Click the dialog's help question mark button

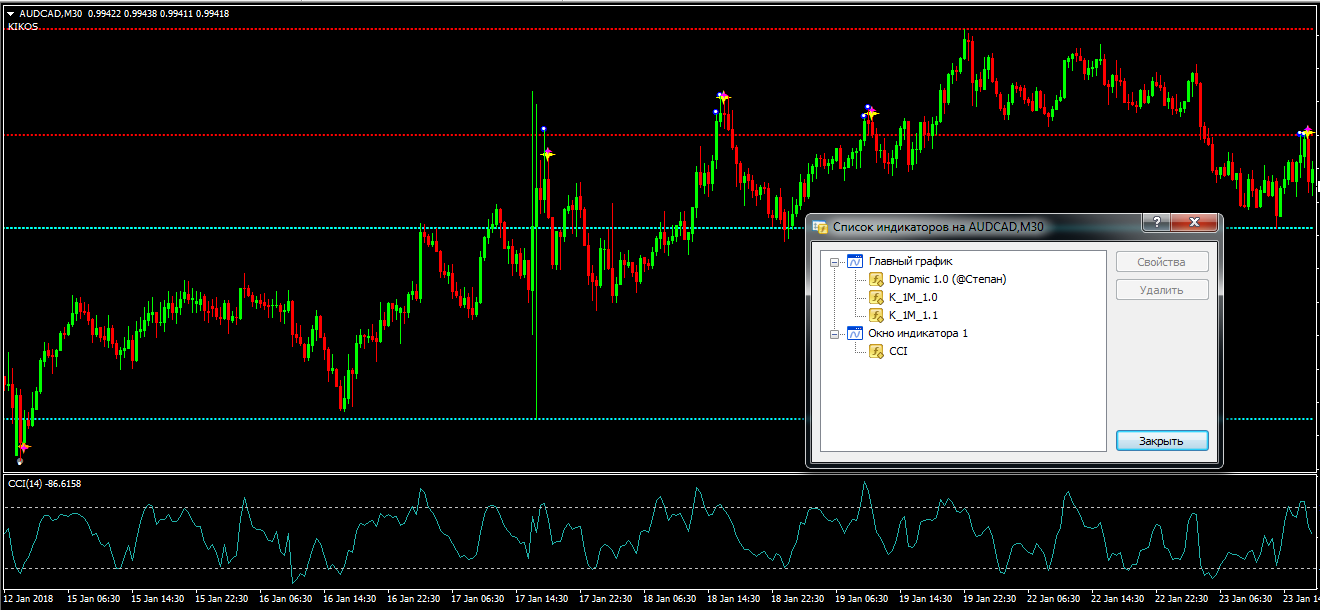coord(1157,223)
